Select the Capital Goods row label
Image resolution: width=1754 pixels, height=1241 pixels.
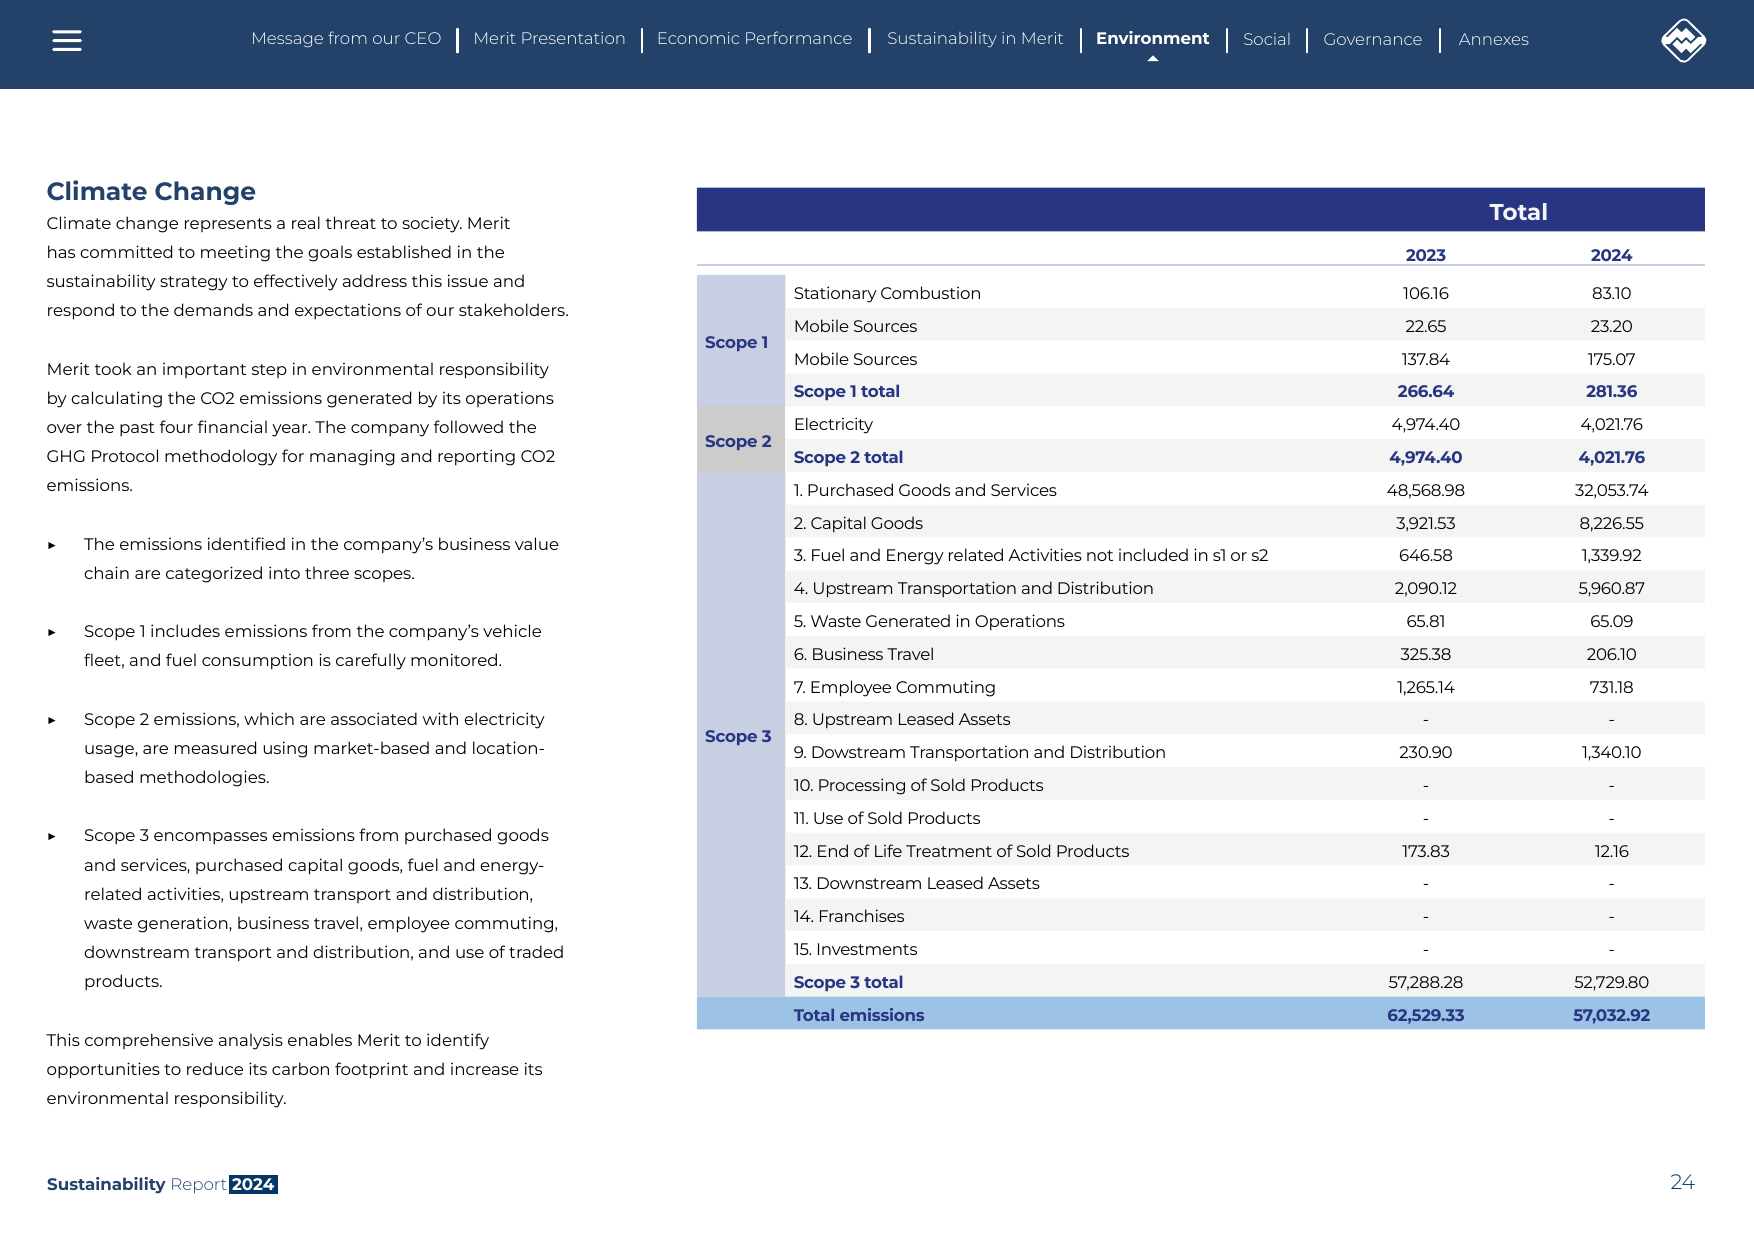click(858, 523)
